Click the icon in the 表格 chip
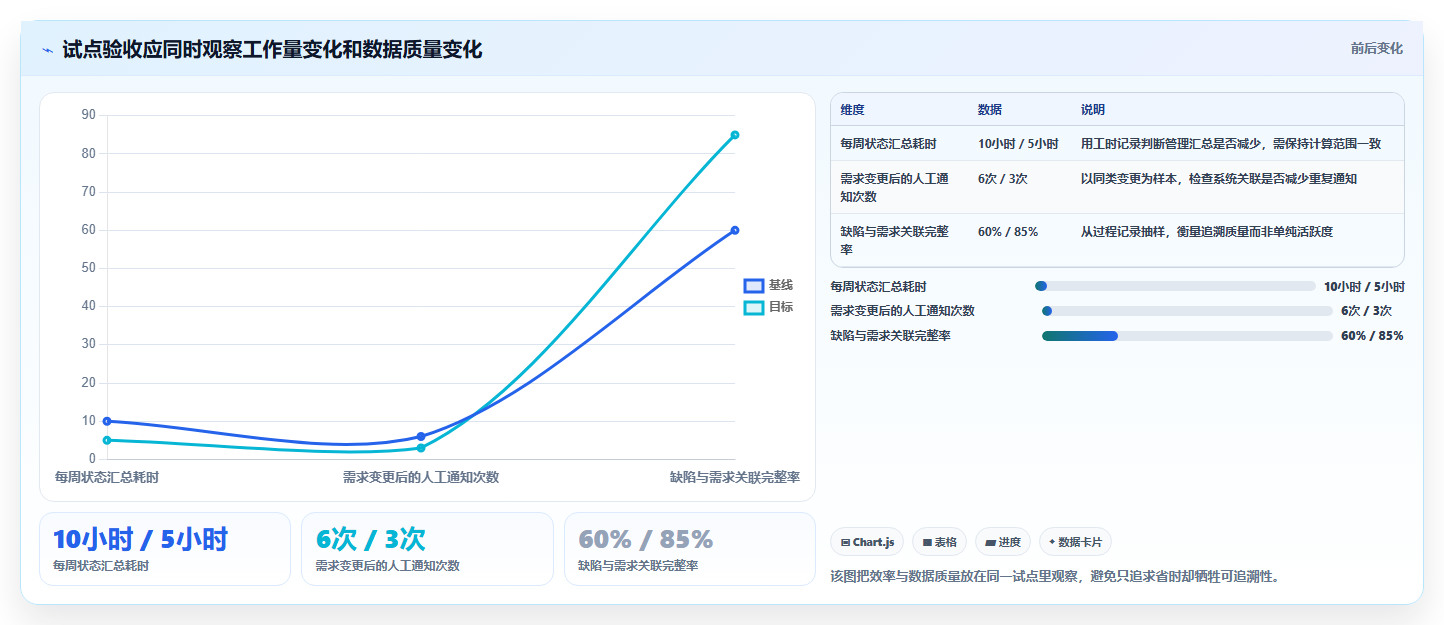This screenshot has height=625, width=1444. pyautogui.click(x=928, y=542)
